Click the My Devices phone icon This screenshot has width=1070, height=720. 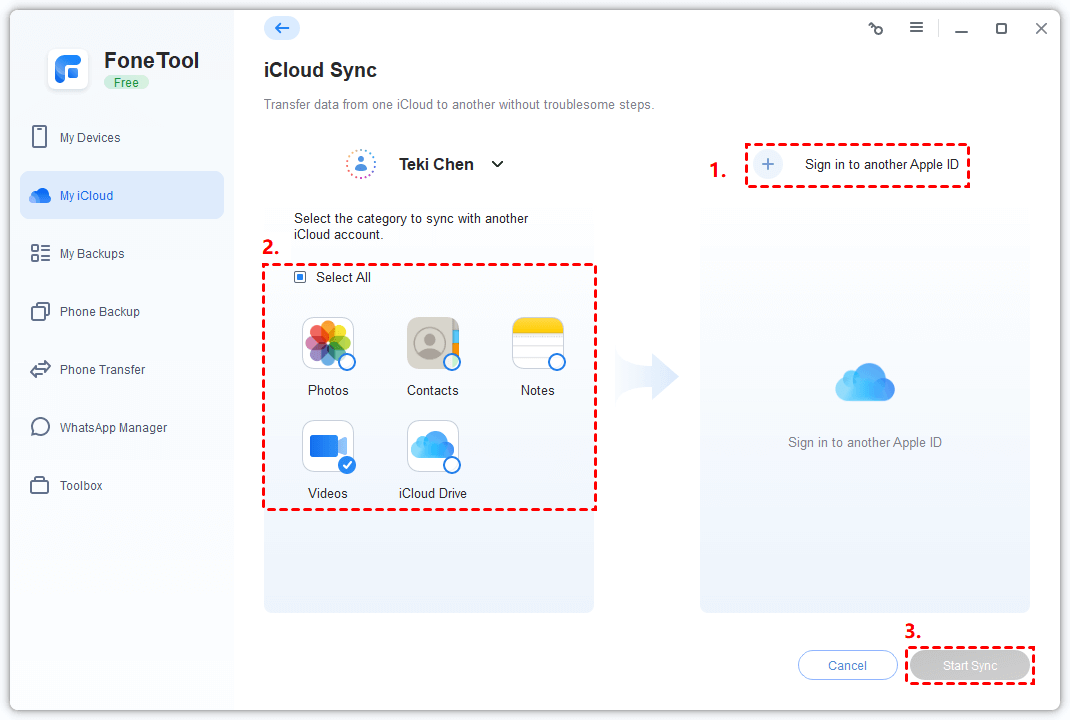[x=40, y=136]
